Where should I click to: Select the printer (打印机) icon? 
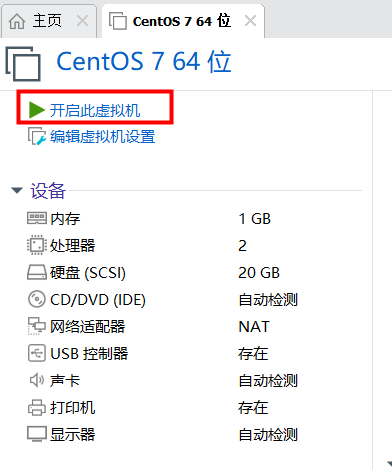click(36, 407)
